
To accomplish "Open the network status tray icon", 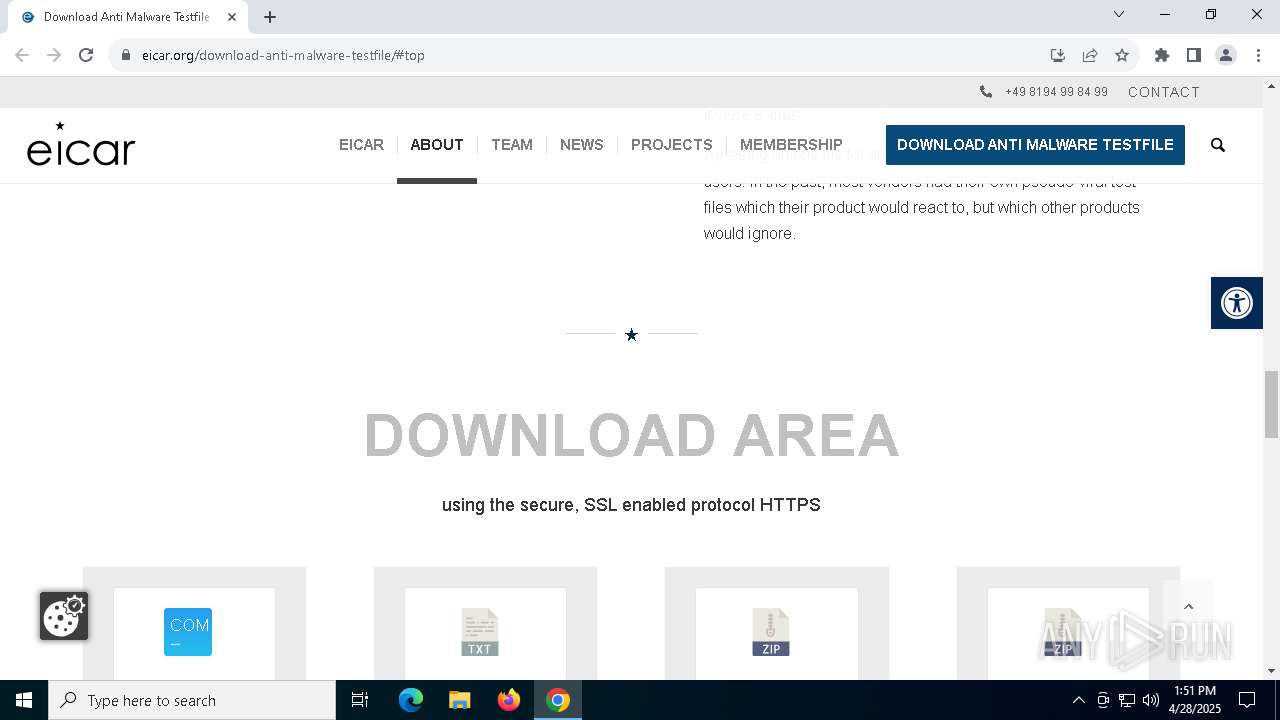I will (1127, 700).
